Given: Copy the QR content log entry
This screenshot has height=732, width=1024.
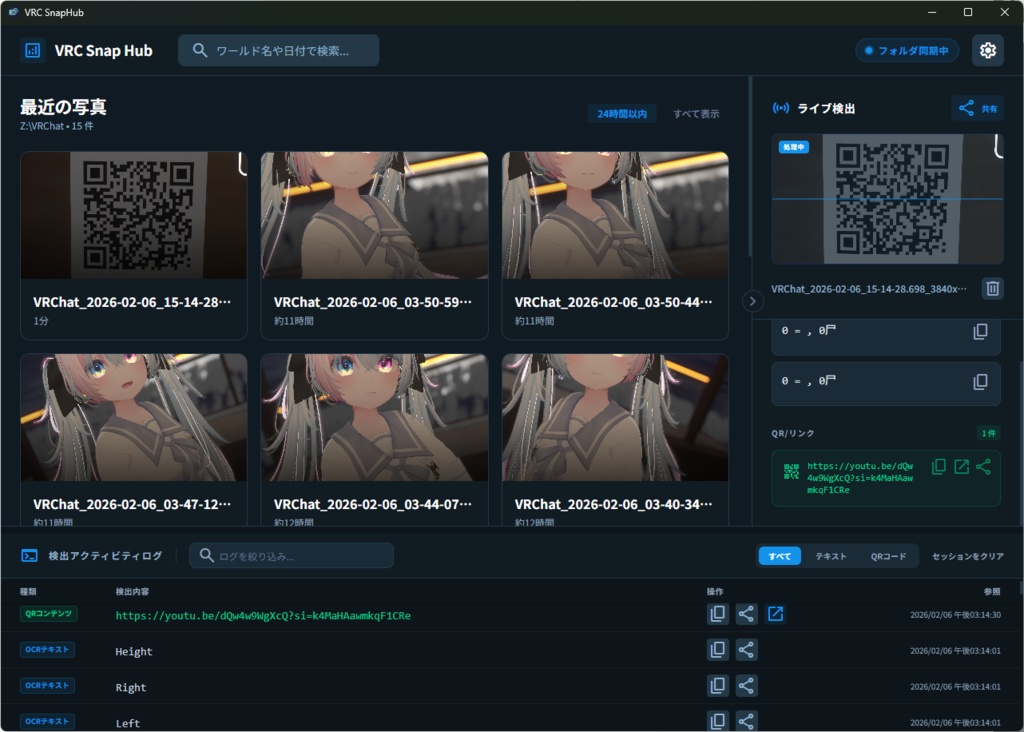Looking at the screenshot, I should pos(717,614).
